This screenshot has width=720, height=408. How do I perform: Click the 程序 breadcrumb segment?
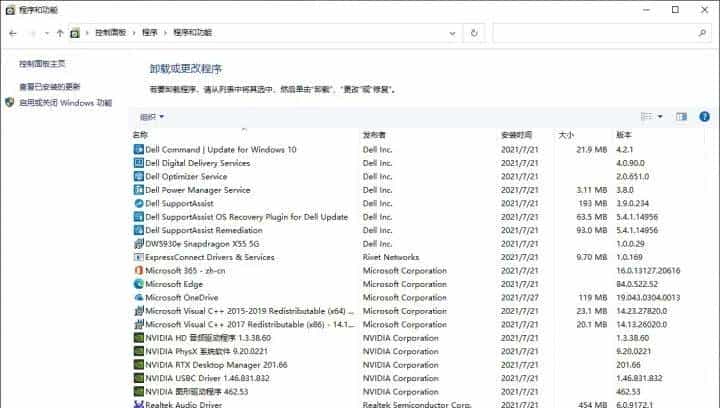150,33
